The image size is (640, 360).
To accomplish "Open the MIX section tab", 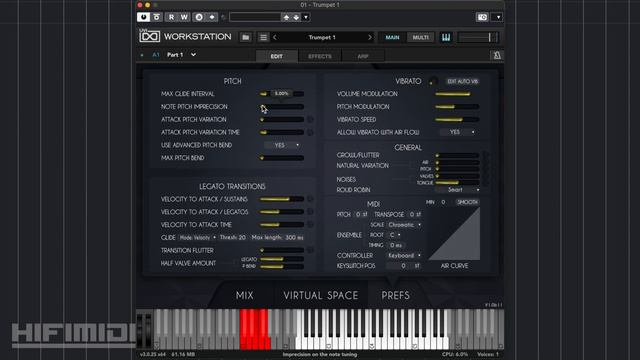I will (x=244, y=295).
